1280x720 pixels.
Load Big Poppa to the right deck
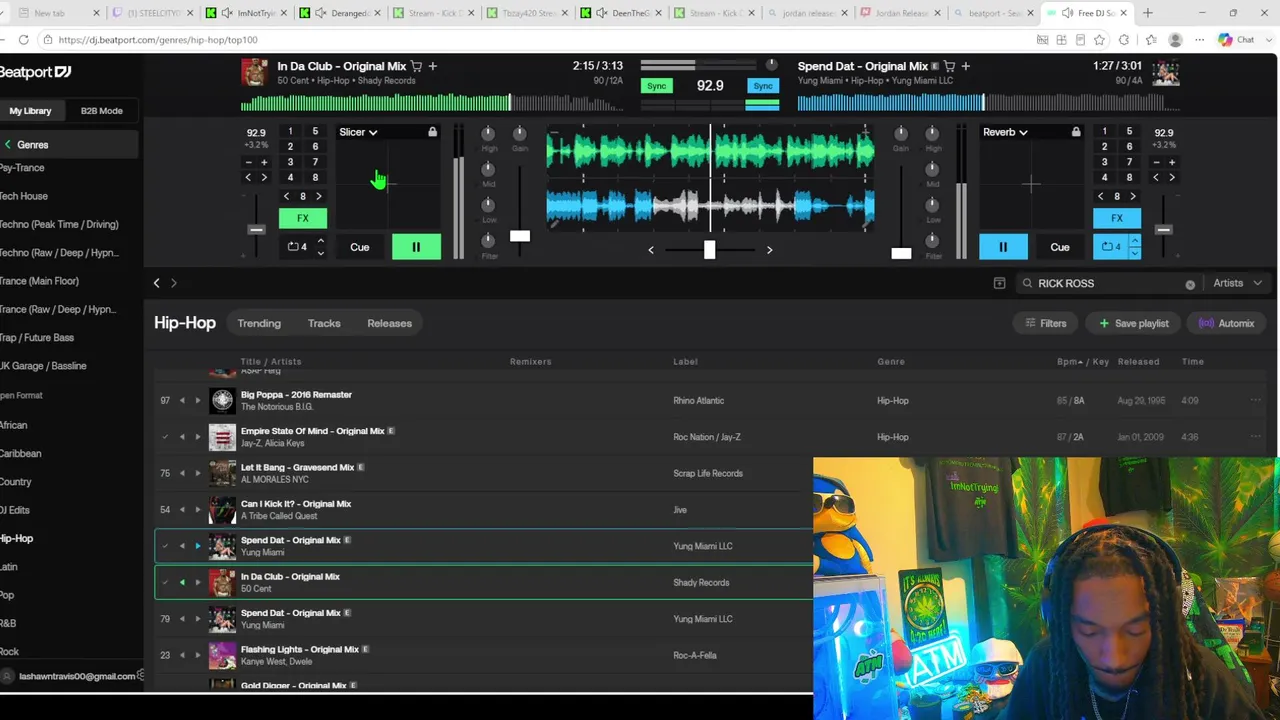click(x=197, y=401)
